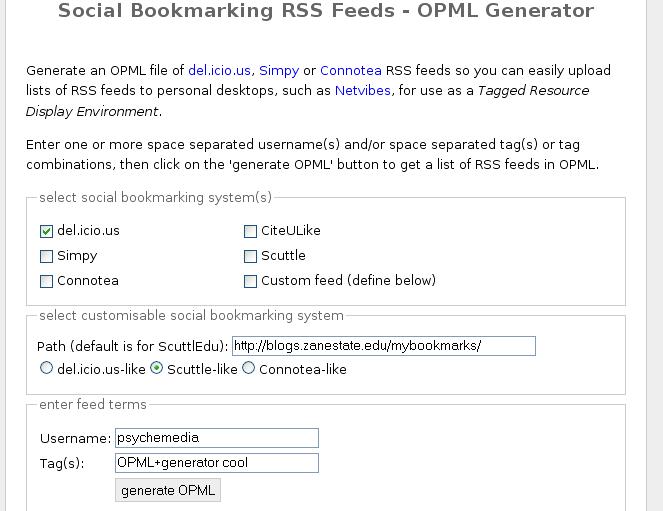This screenshot has width=663, height=511.
Task: Enable the Simpy checkbox
Action: pos(46,256)
